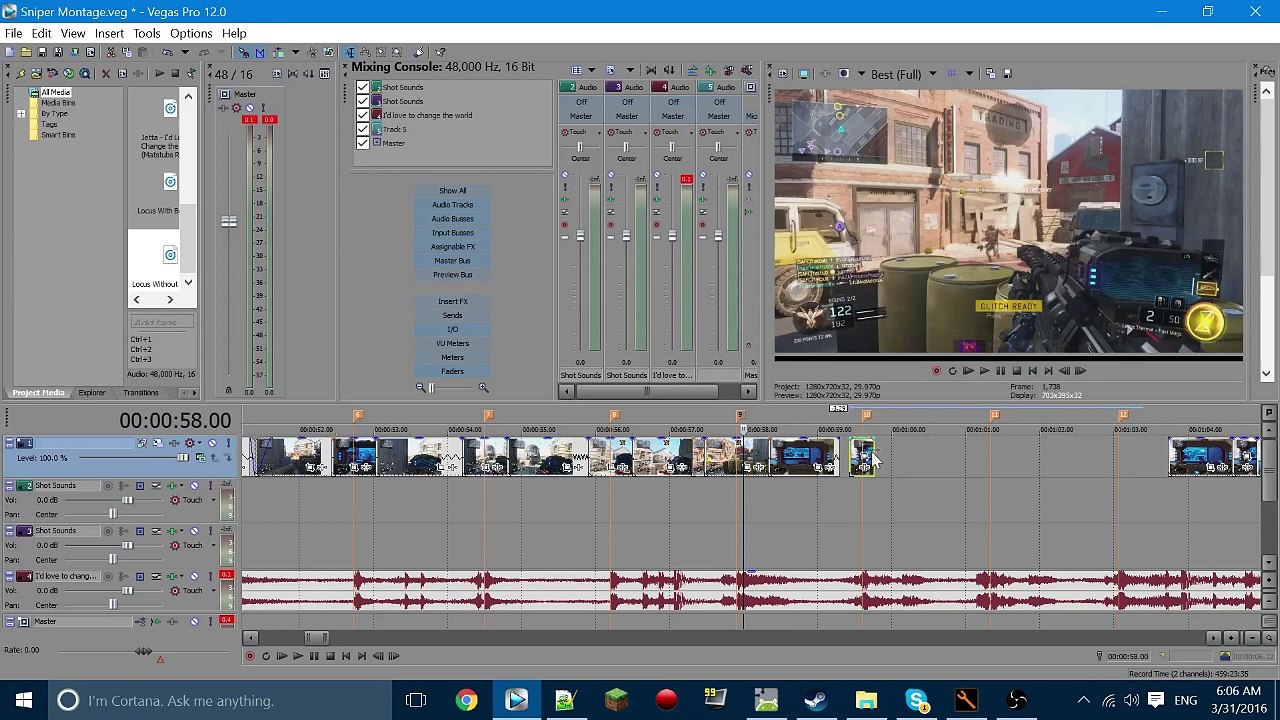Uncheck I'd love to change the world checkbox
Viewport: 1280px width, 720px height.
(363, 115)
